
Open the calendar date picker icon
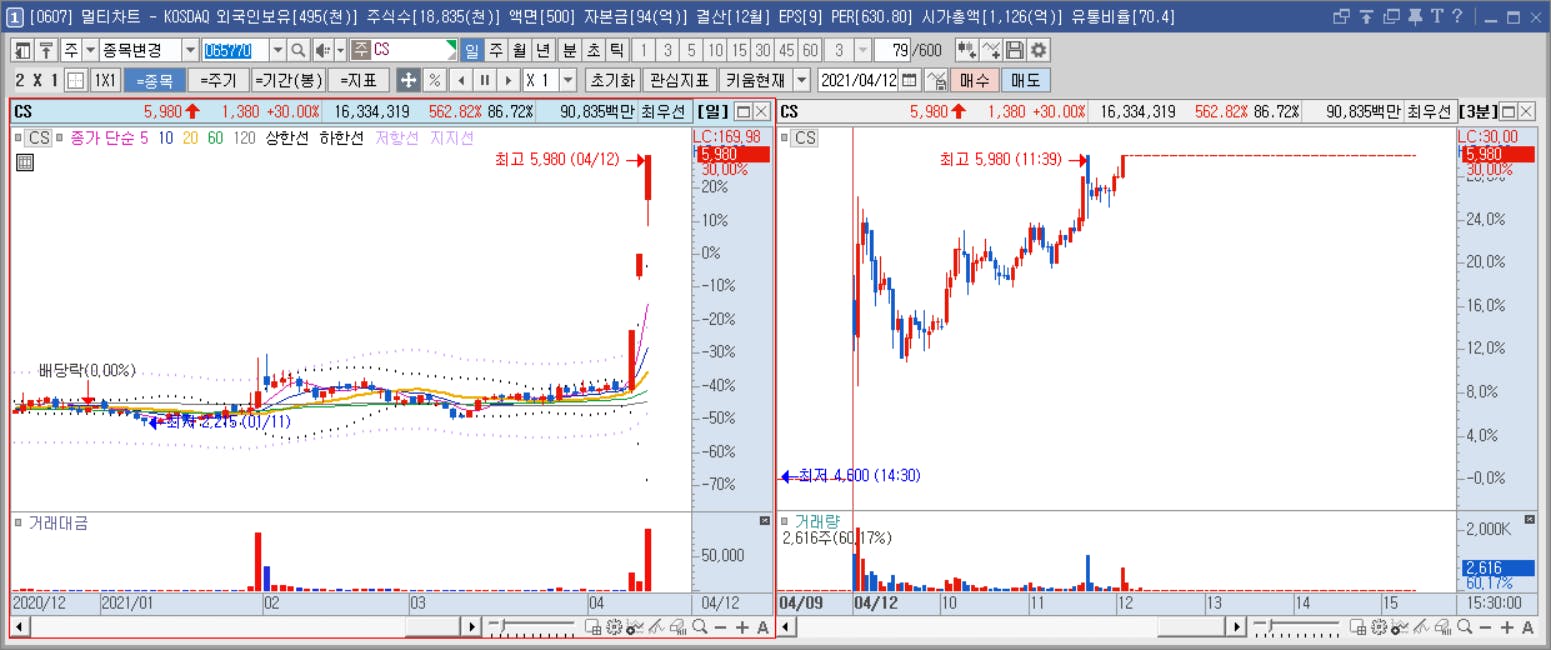pyautogui.click(x=909, y=80)
